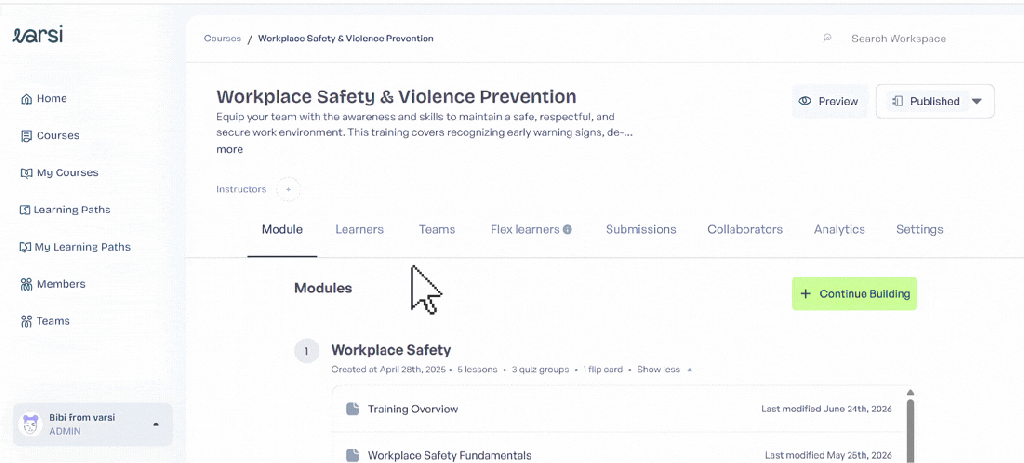Switch to the Settings tab
Image resolution: width=1024 pixels, height=463 pixels.
pos(920,230)
